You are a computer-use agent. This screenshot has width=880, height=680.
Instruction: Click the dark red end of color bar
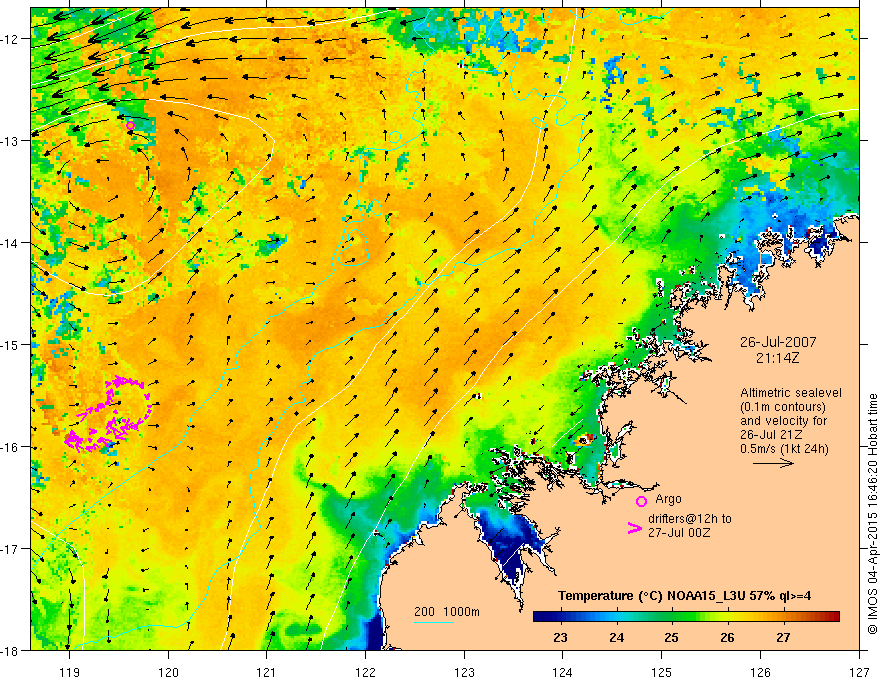coord(834,616)
